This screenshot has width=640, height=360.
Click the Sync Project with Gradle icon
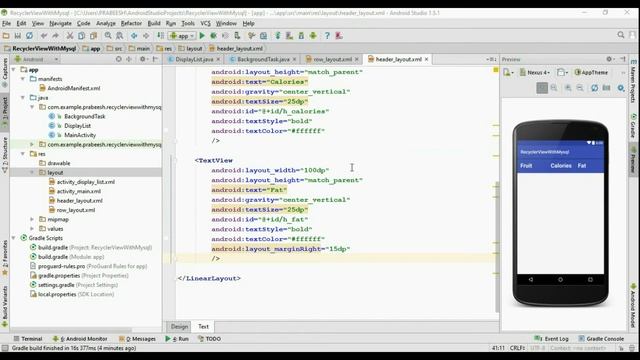tap(278, 36)
